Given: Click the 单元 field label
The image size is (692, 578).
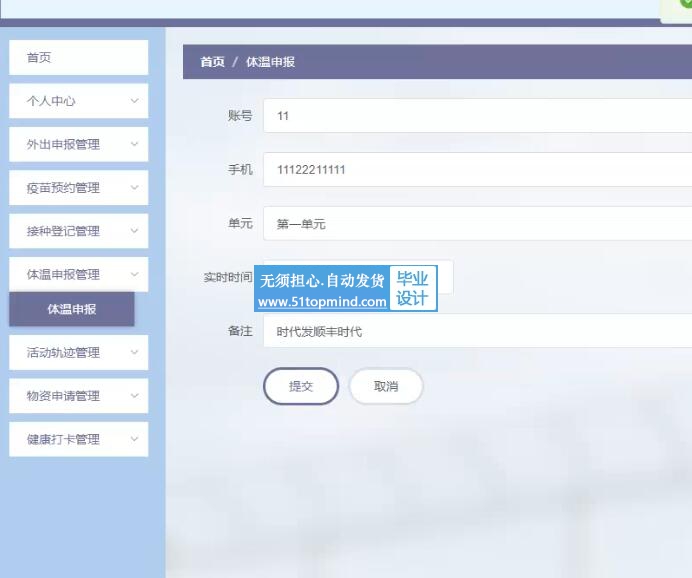Looking at the screenshot, I should (240, 223).
